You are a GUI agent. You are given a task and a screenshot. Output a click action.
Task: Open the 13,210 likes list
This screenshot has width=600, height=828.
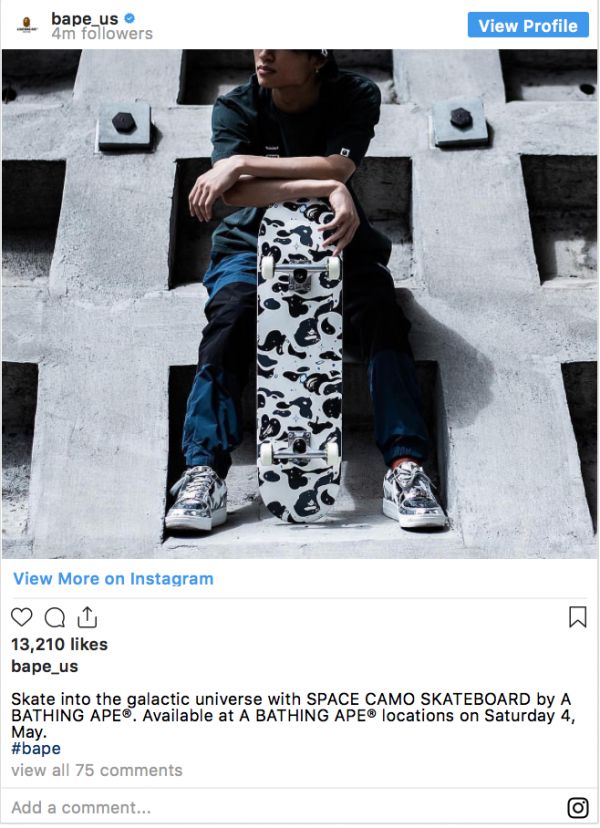click(59, 644)
